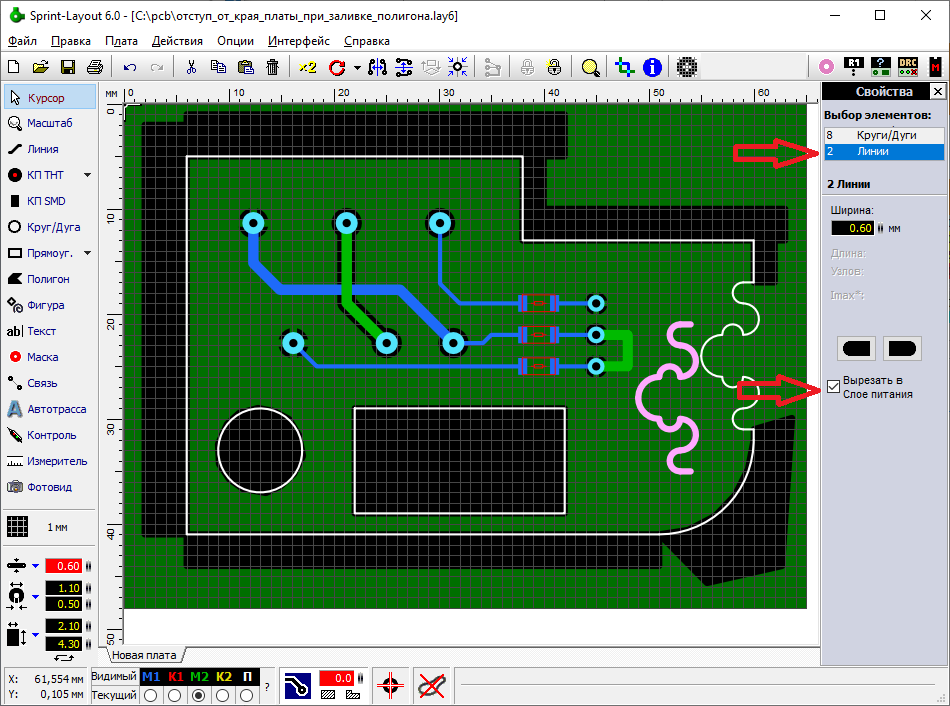Open dropdown next to rotate icon
Viewport: 950px width, 706px height.
(356, 68)
